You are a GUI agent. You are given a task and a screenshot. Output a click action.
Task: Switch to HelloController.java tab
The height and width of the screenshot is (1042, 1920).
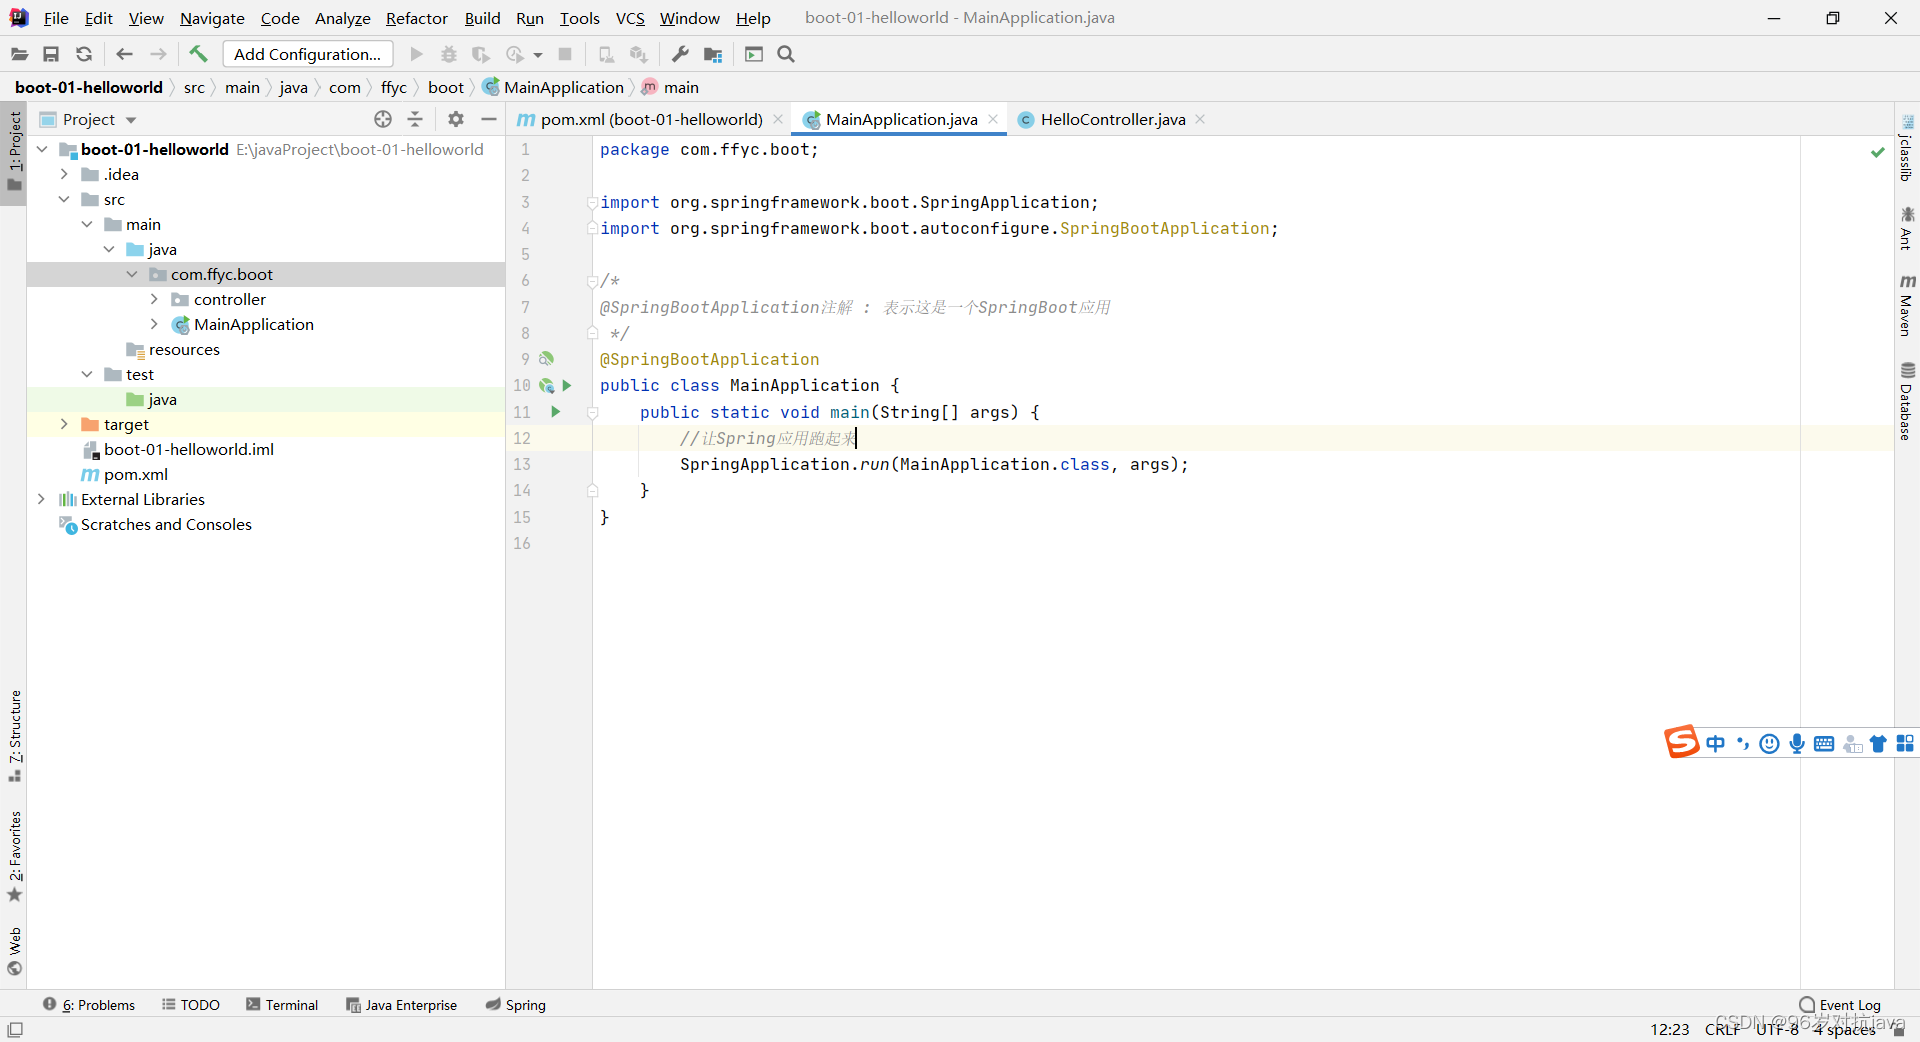coord(1112,119)
